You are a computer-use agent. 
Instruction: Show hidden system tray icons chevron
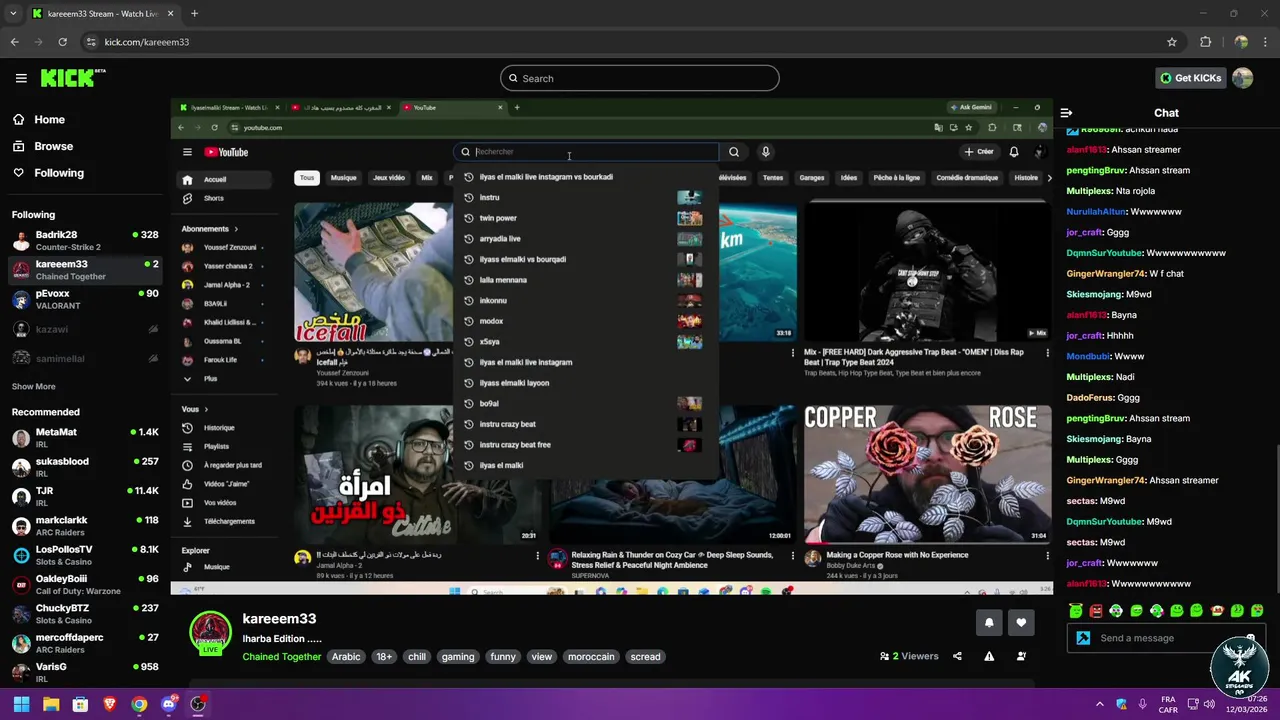1099,704
